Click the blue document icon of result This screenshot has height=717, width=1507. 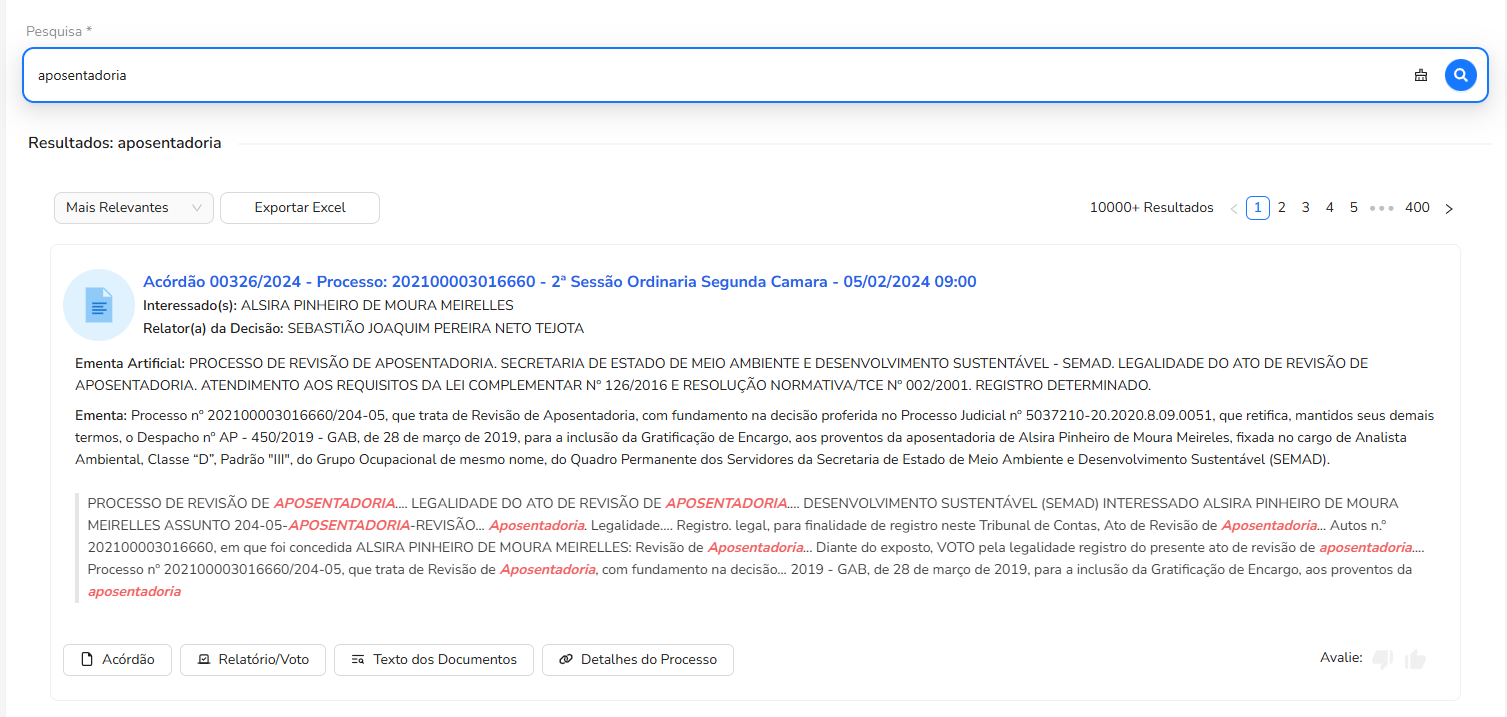point(98,305)
